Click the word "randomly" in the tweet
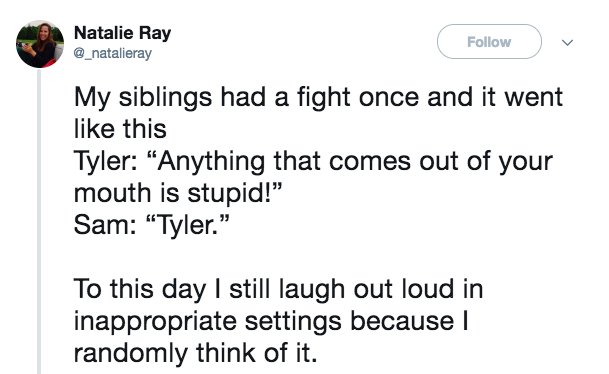 pyautogui.click(x=130, y=354)
